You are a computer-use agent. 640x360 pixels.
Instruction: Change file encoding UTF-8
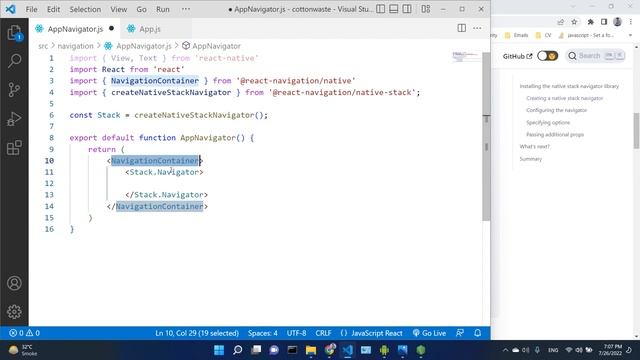[296, 333]
